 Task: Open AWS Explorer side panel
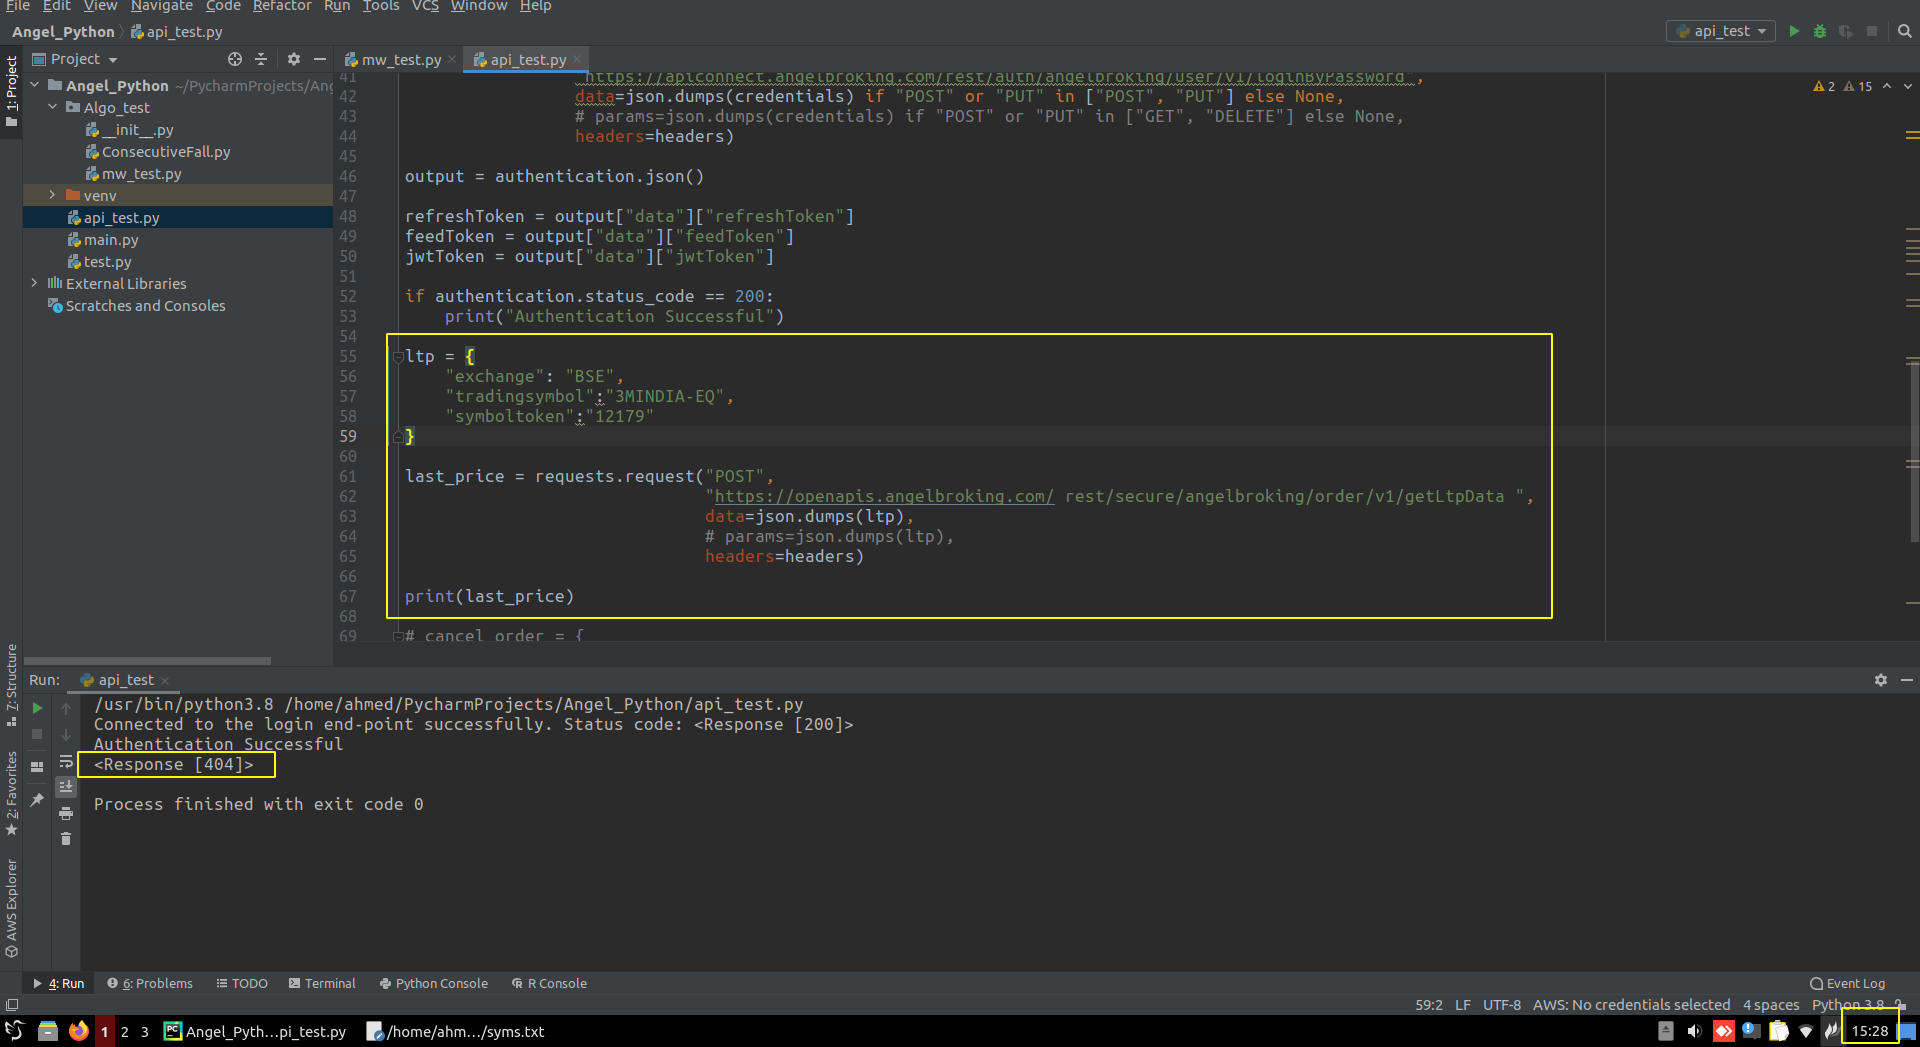[12, 906]
